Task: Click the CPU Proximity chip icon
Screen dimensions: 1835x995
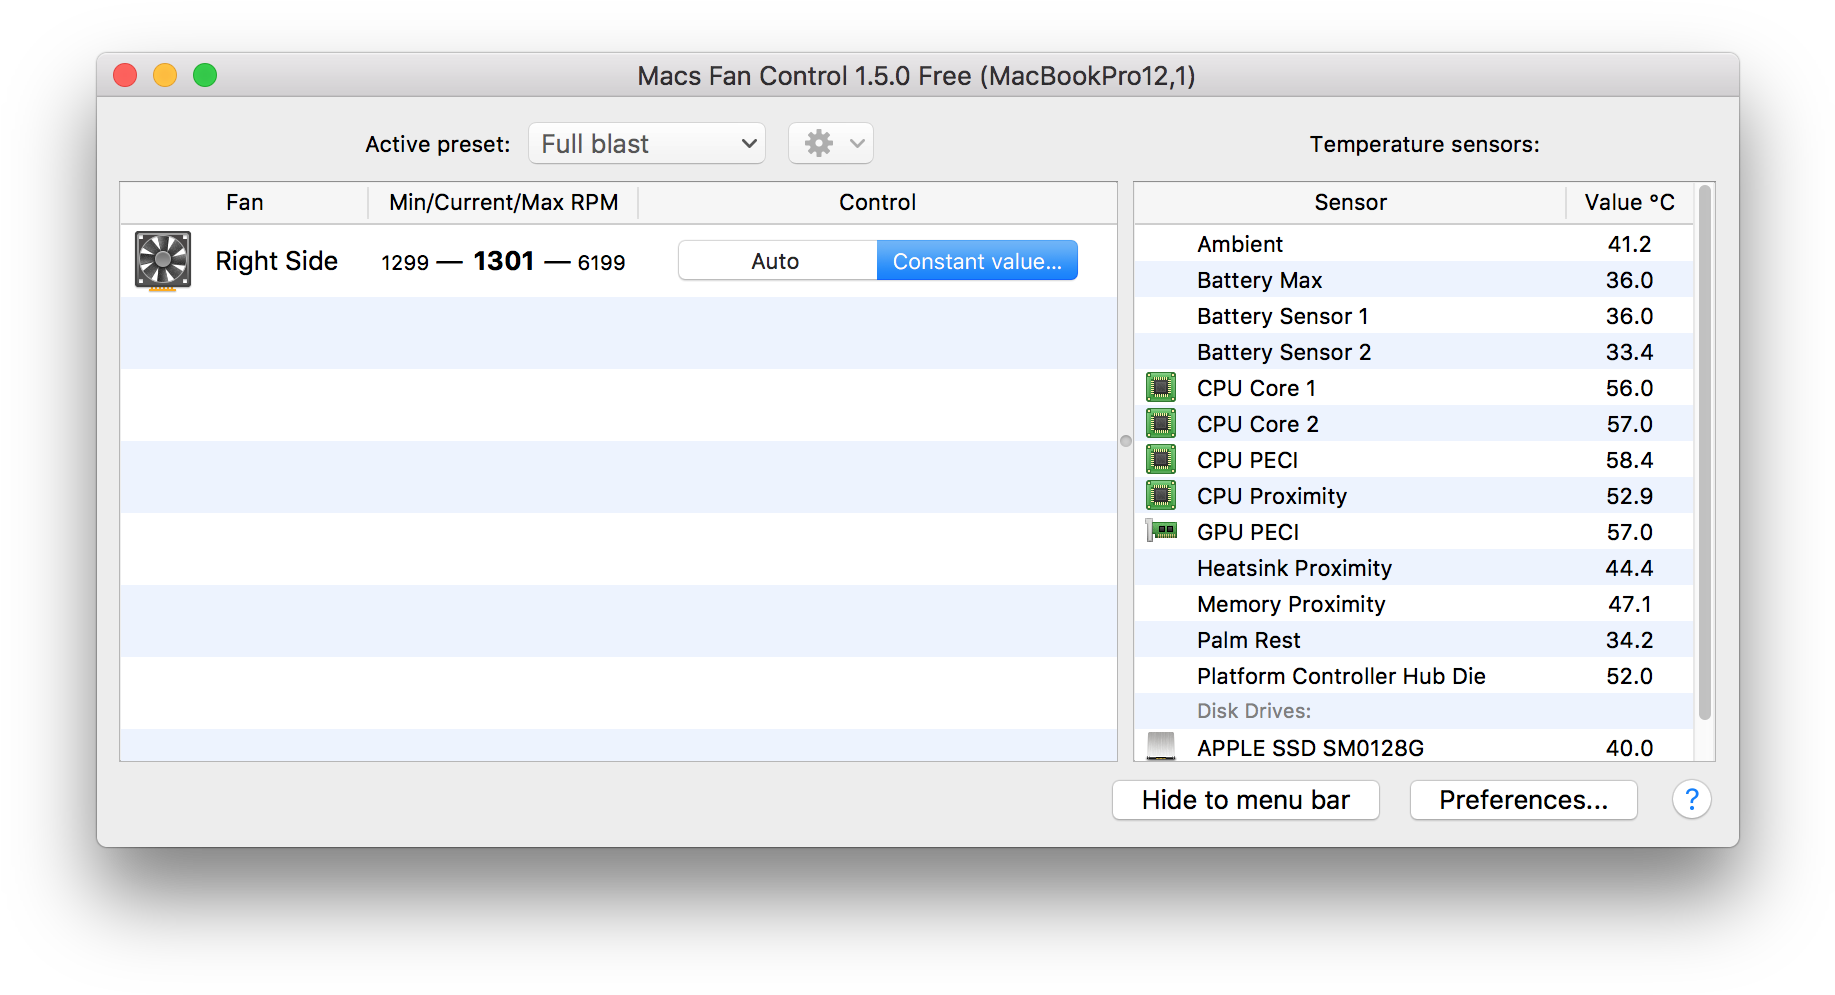Action: [x=1161, y=495]
